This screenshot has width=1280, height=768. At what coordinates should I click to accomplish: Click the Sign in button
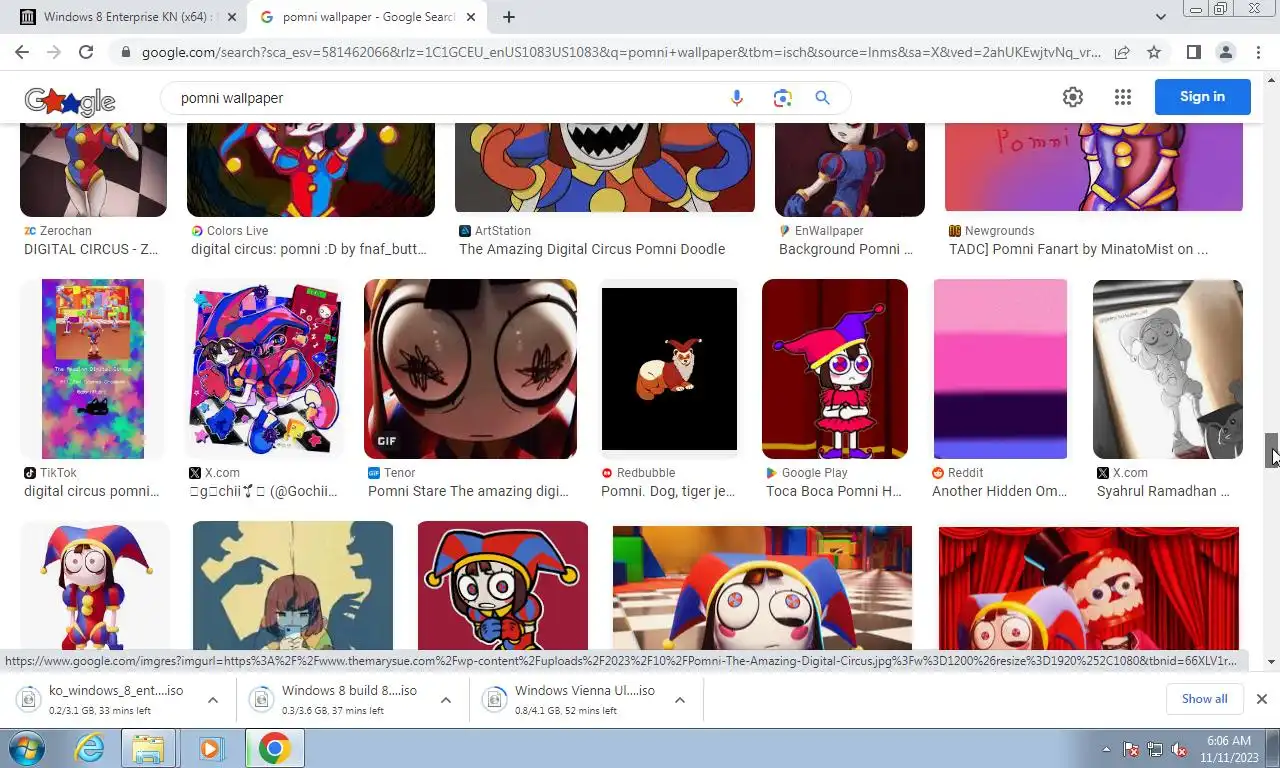click(1202, 97)
